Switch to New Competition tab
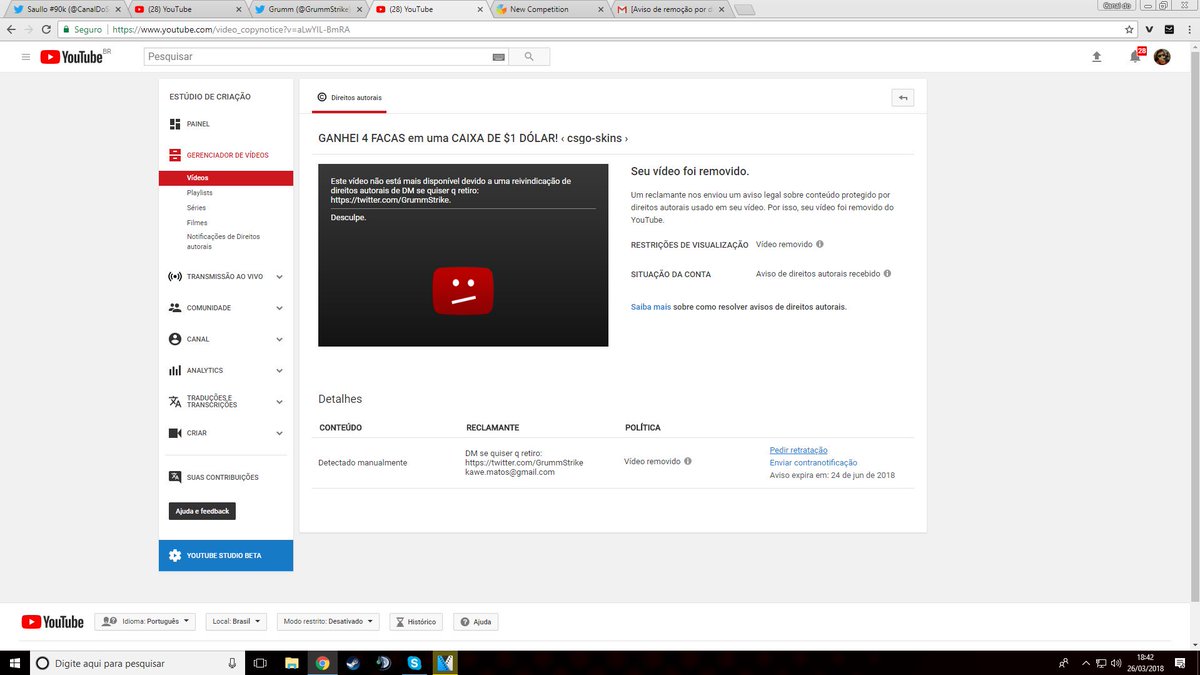The height and width of the screenshot is (675, 1200). click(x=550, y=9)
